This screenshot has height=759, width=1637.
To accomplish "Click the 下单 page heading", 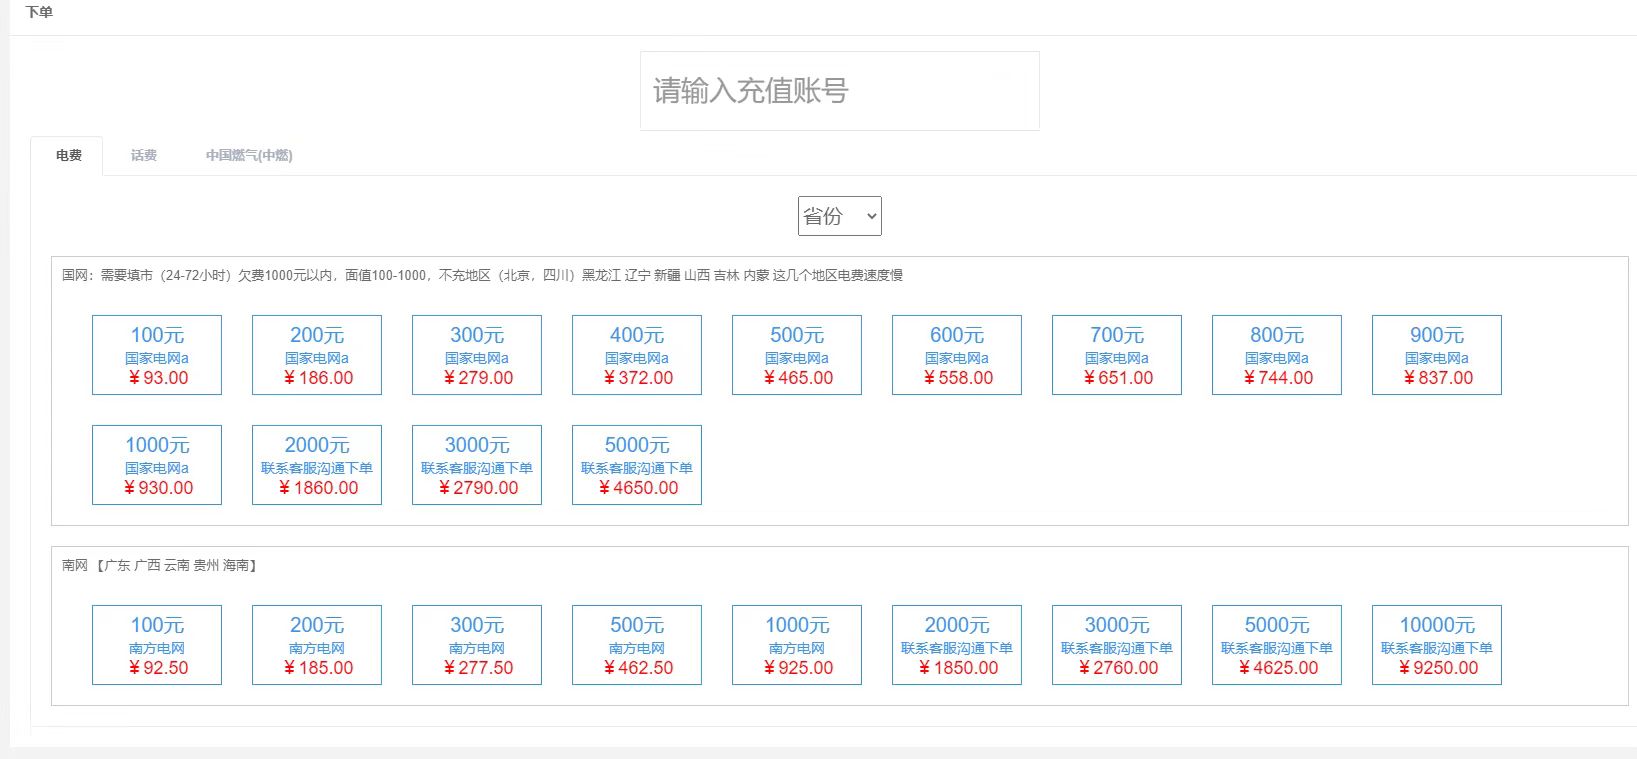I will (x=39, y=12).
